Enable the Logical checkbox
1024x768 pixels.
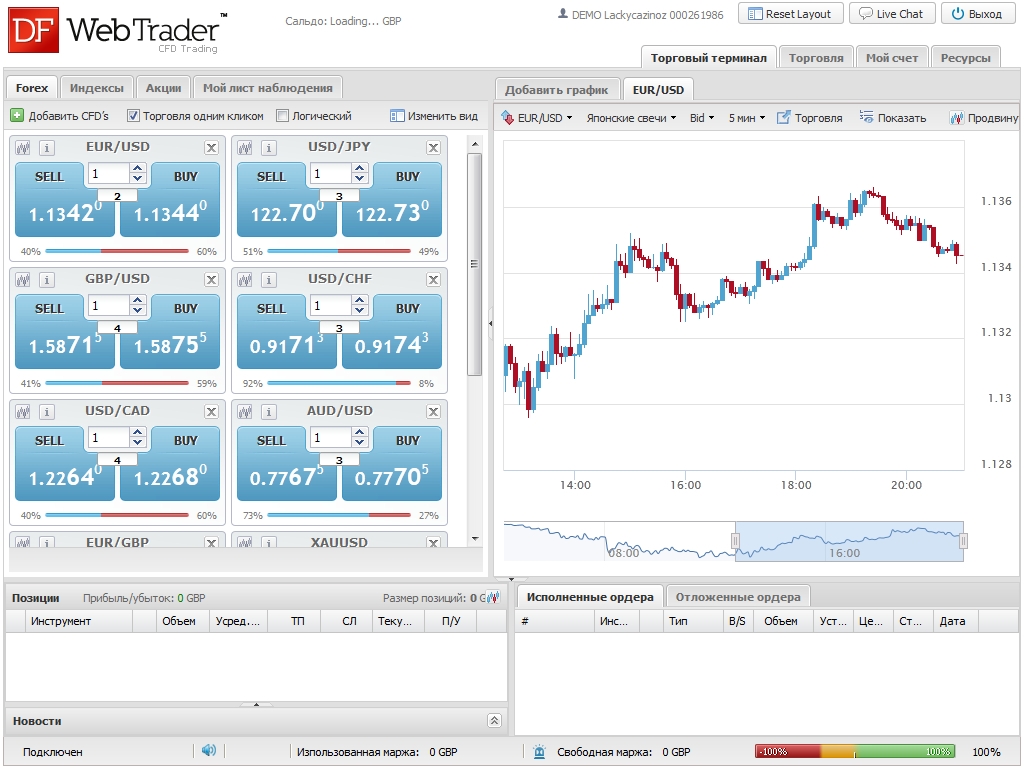282,116
